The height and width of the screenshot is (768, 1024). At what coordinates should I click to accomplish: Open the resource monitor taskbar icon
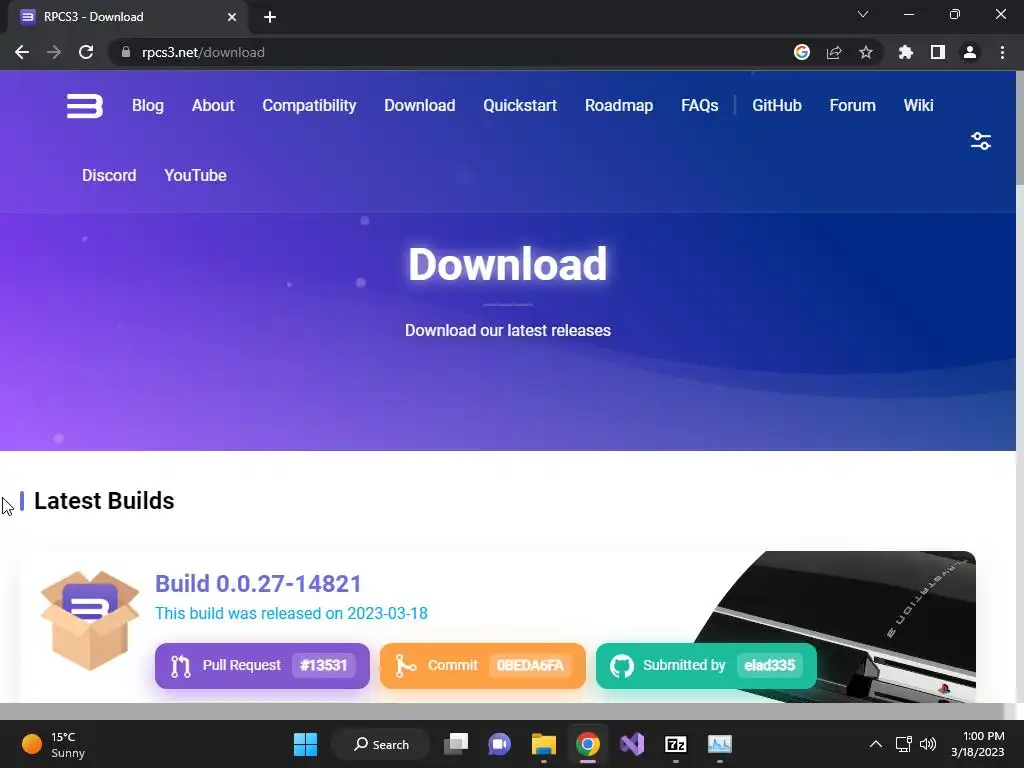point(720,744)
